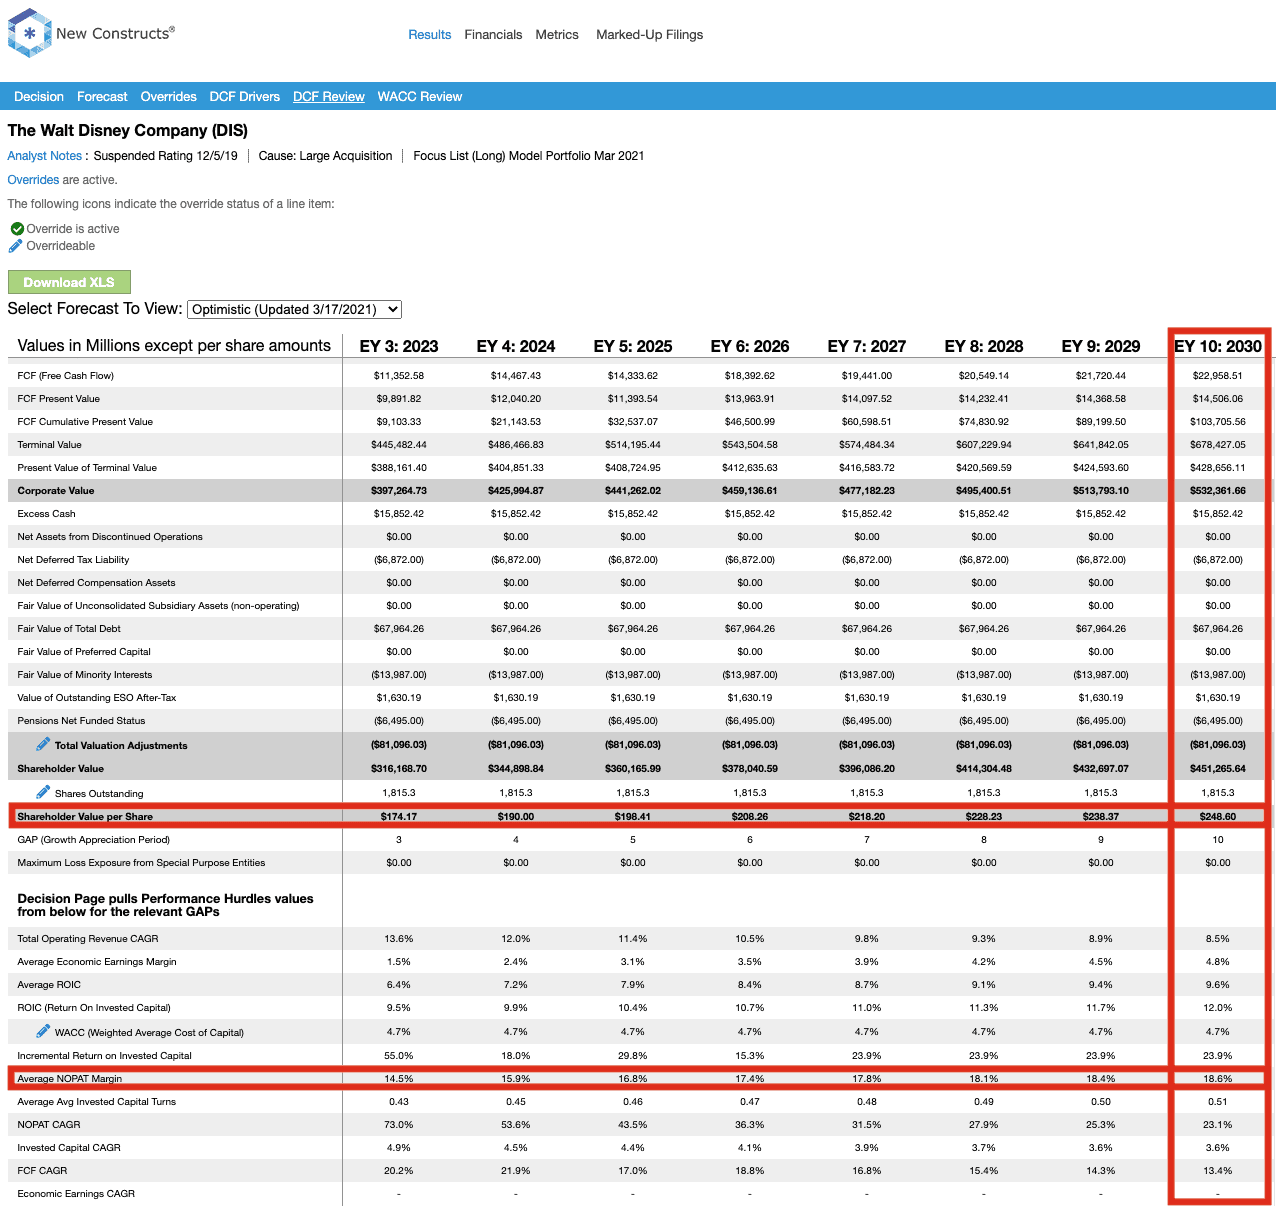This screenshot has width=1276, height=1206.
Task: Click the pencil icon beside WACC row
Action: [x=43, y=1031]
